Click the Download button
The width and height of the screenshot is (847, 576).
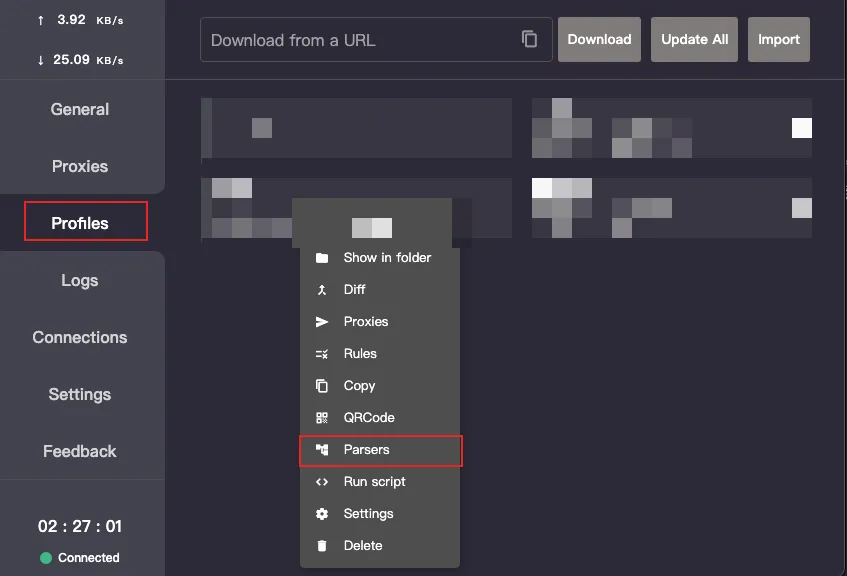point(599,39)
